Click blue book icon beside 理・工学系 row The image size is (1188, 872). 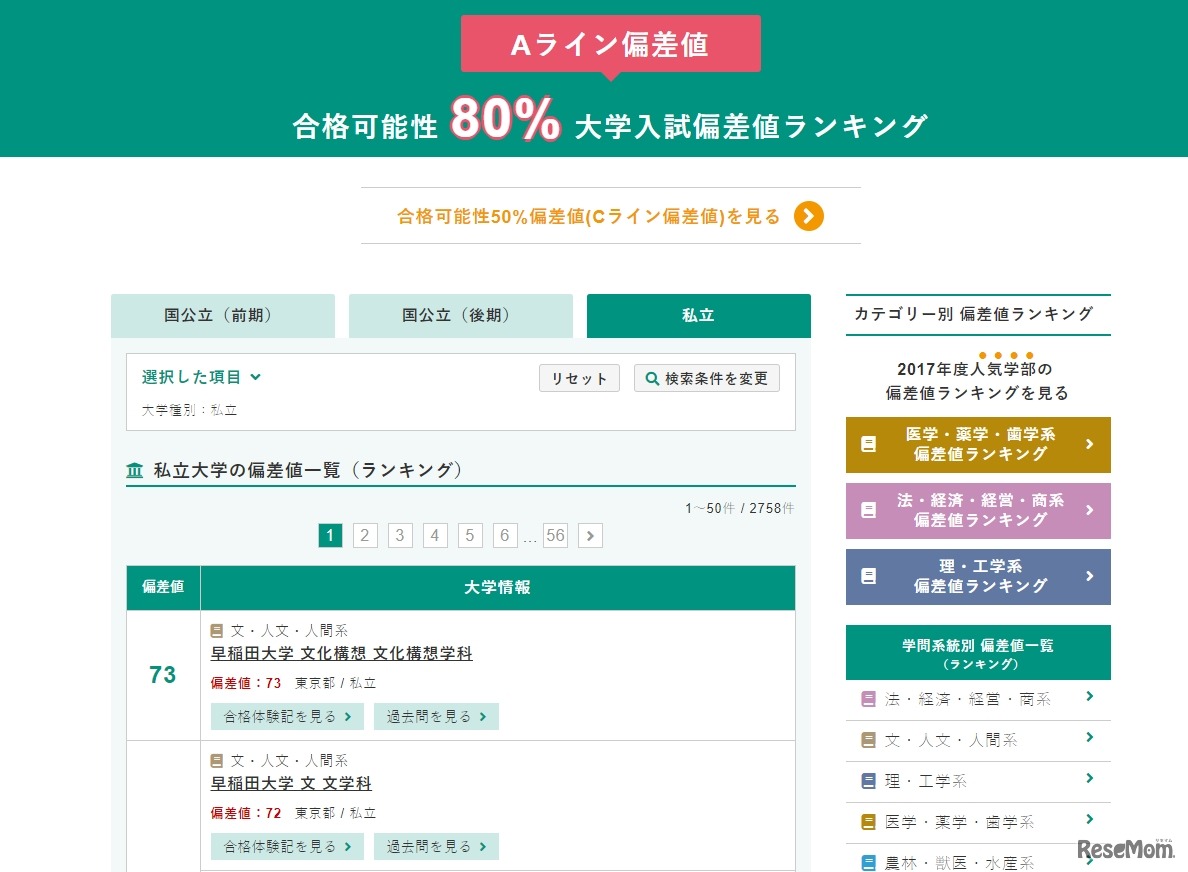[x=869, y=781]
